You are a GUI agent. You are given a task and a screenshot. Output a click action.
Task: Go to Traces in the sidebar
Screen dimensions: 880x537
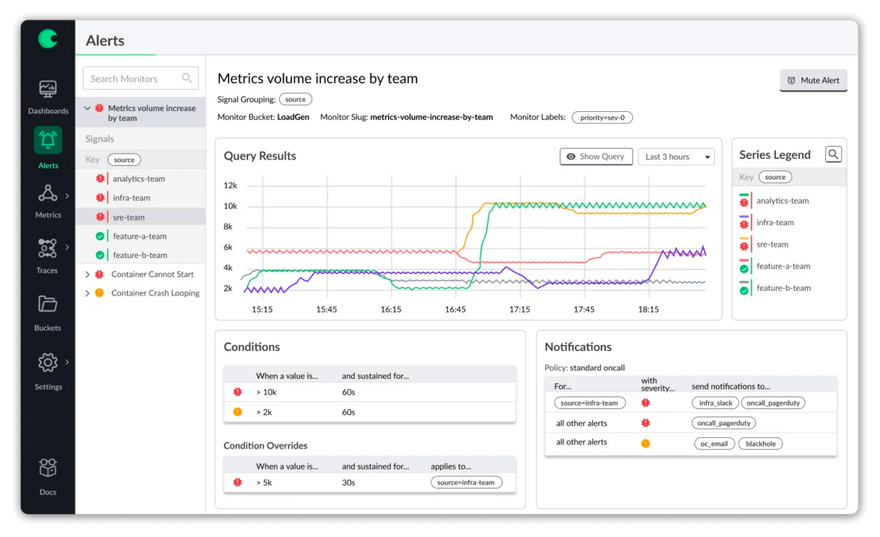(47, 248)
